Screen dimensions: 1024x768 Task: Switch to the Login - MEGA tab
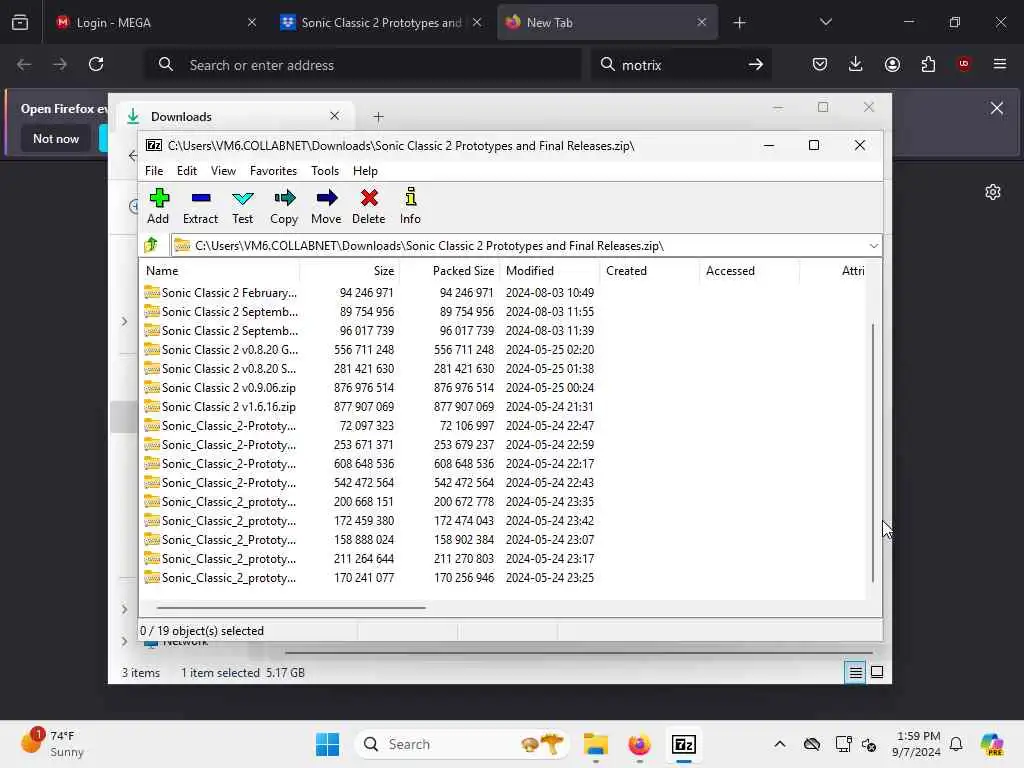[x=153, y=22]
